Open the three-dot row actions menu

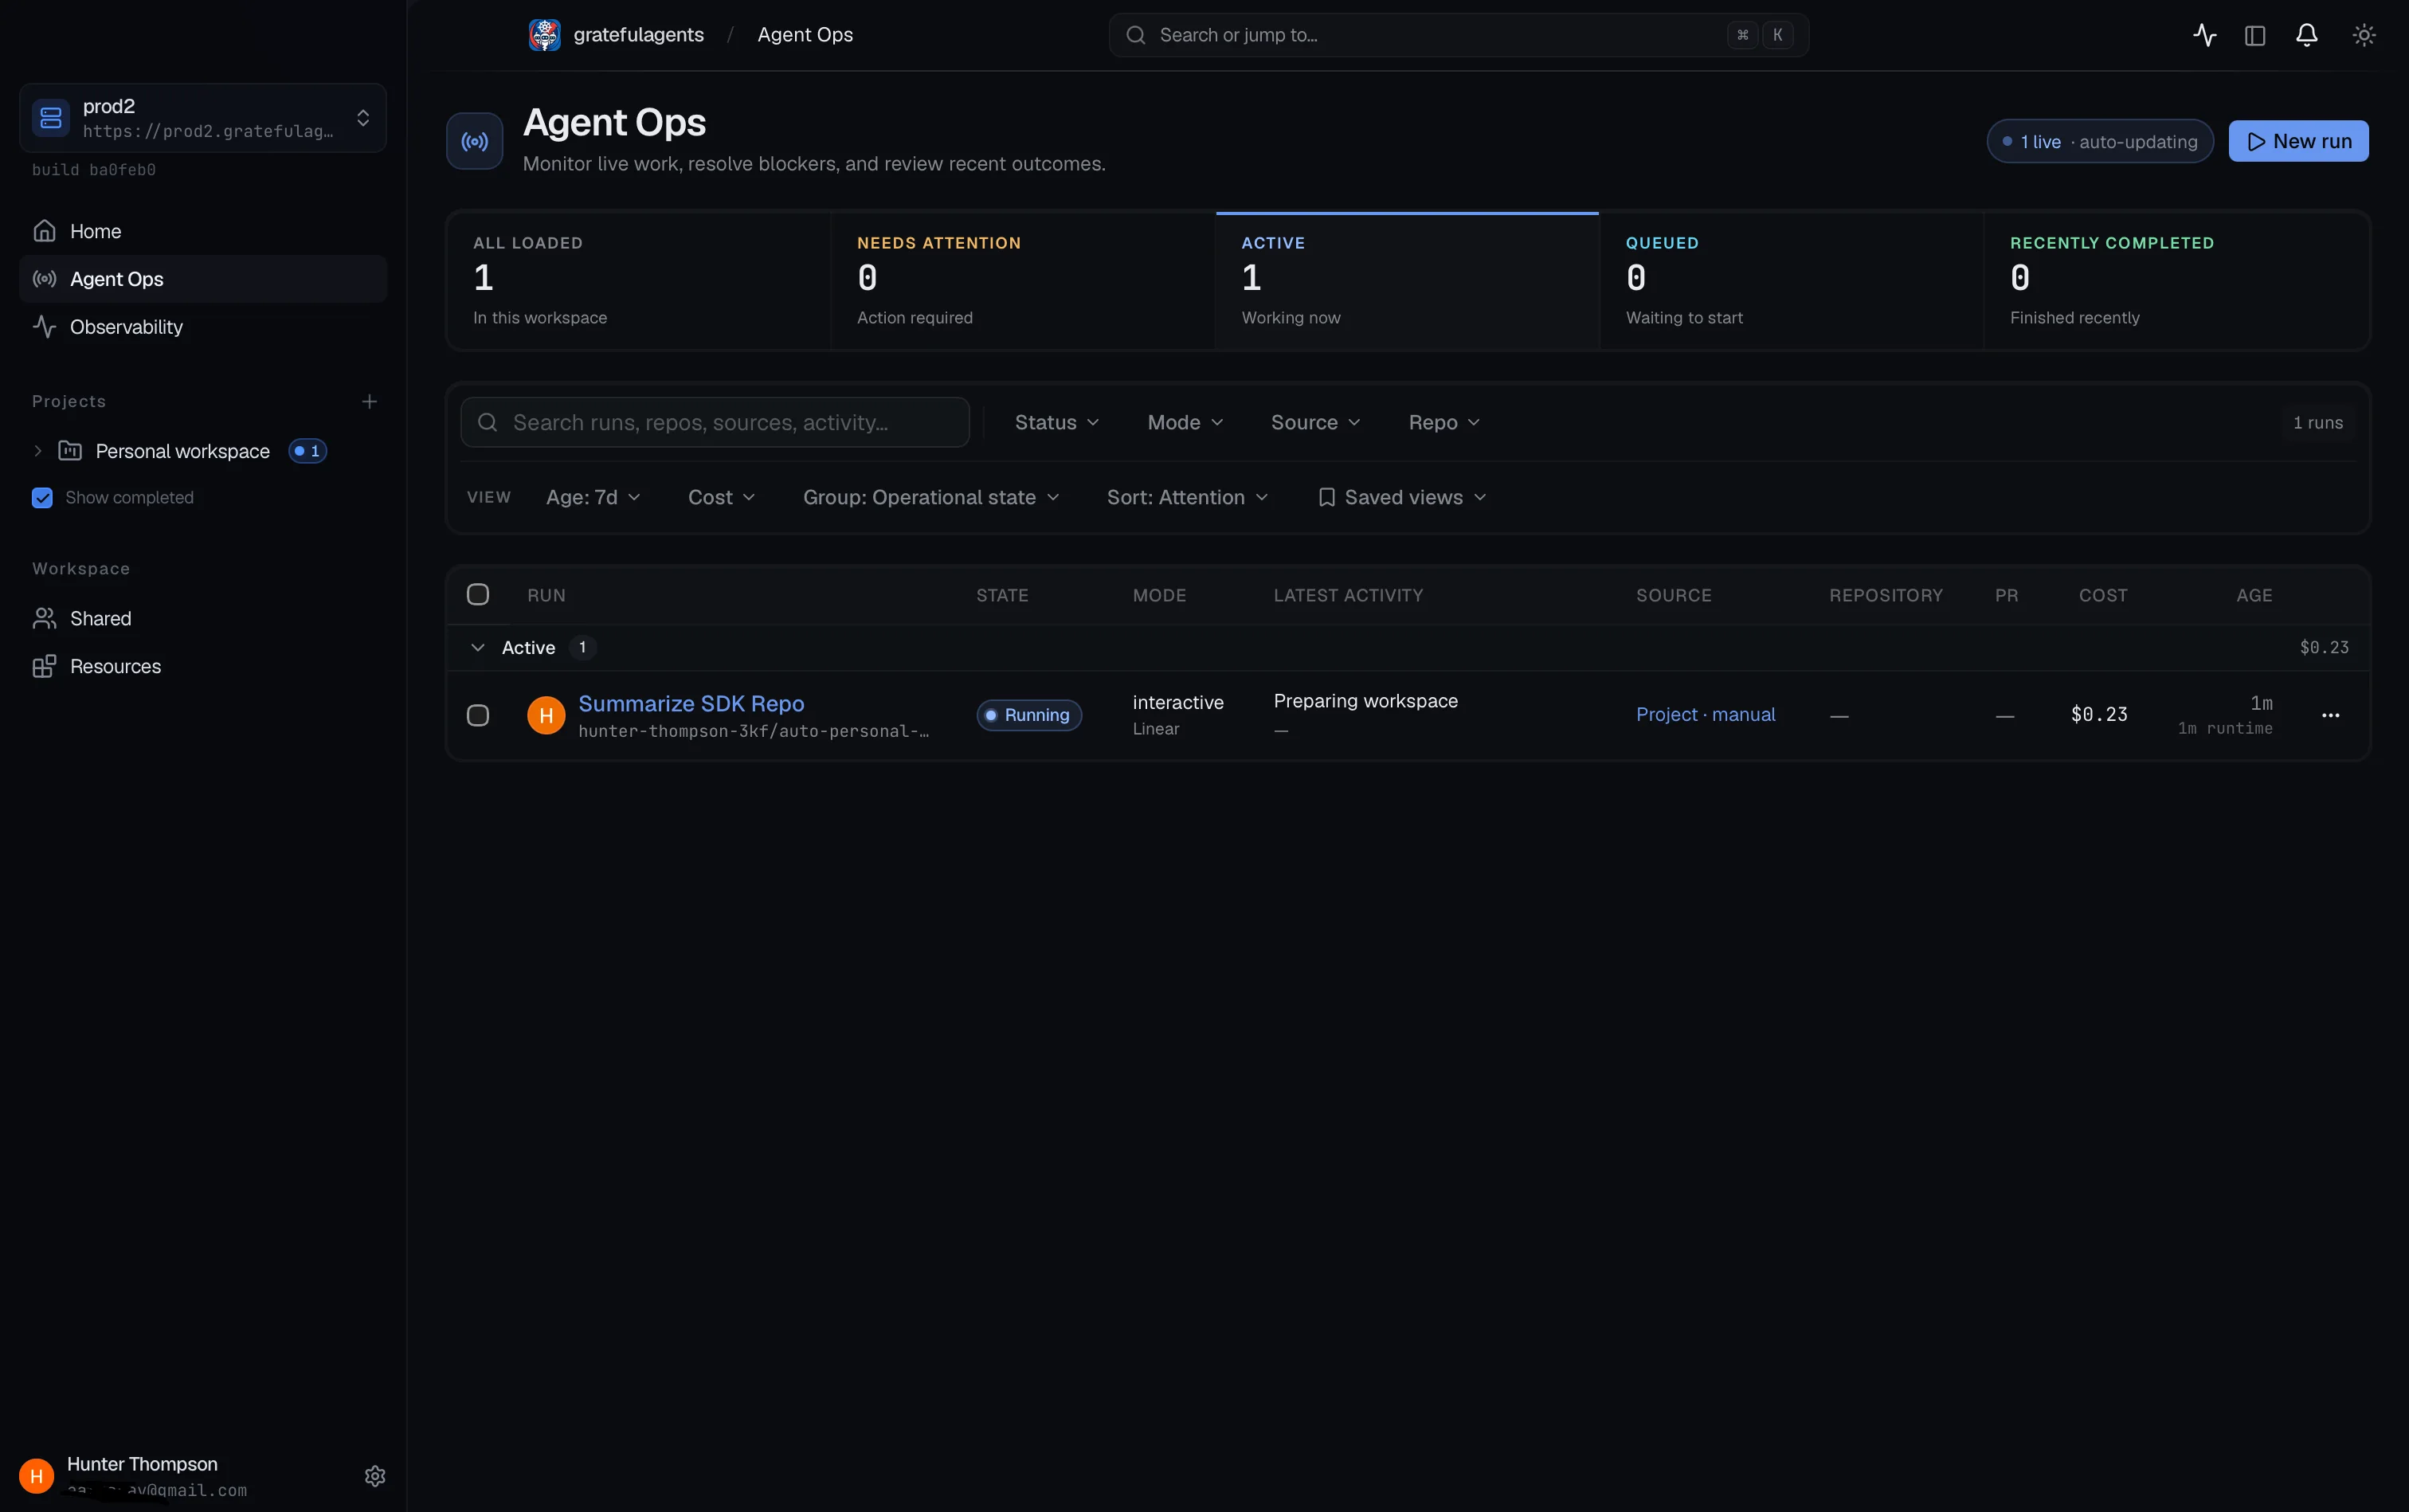(x=2330, y=715)
